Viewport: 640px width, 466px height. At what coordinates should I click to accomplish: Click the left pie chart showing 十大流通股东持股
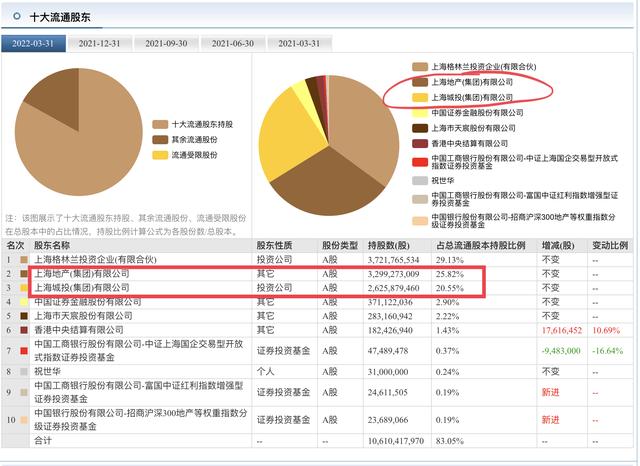tap(79, 132)
